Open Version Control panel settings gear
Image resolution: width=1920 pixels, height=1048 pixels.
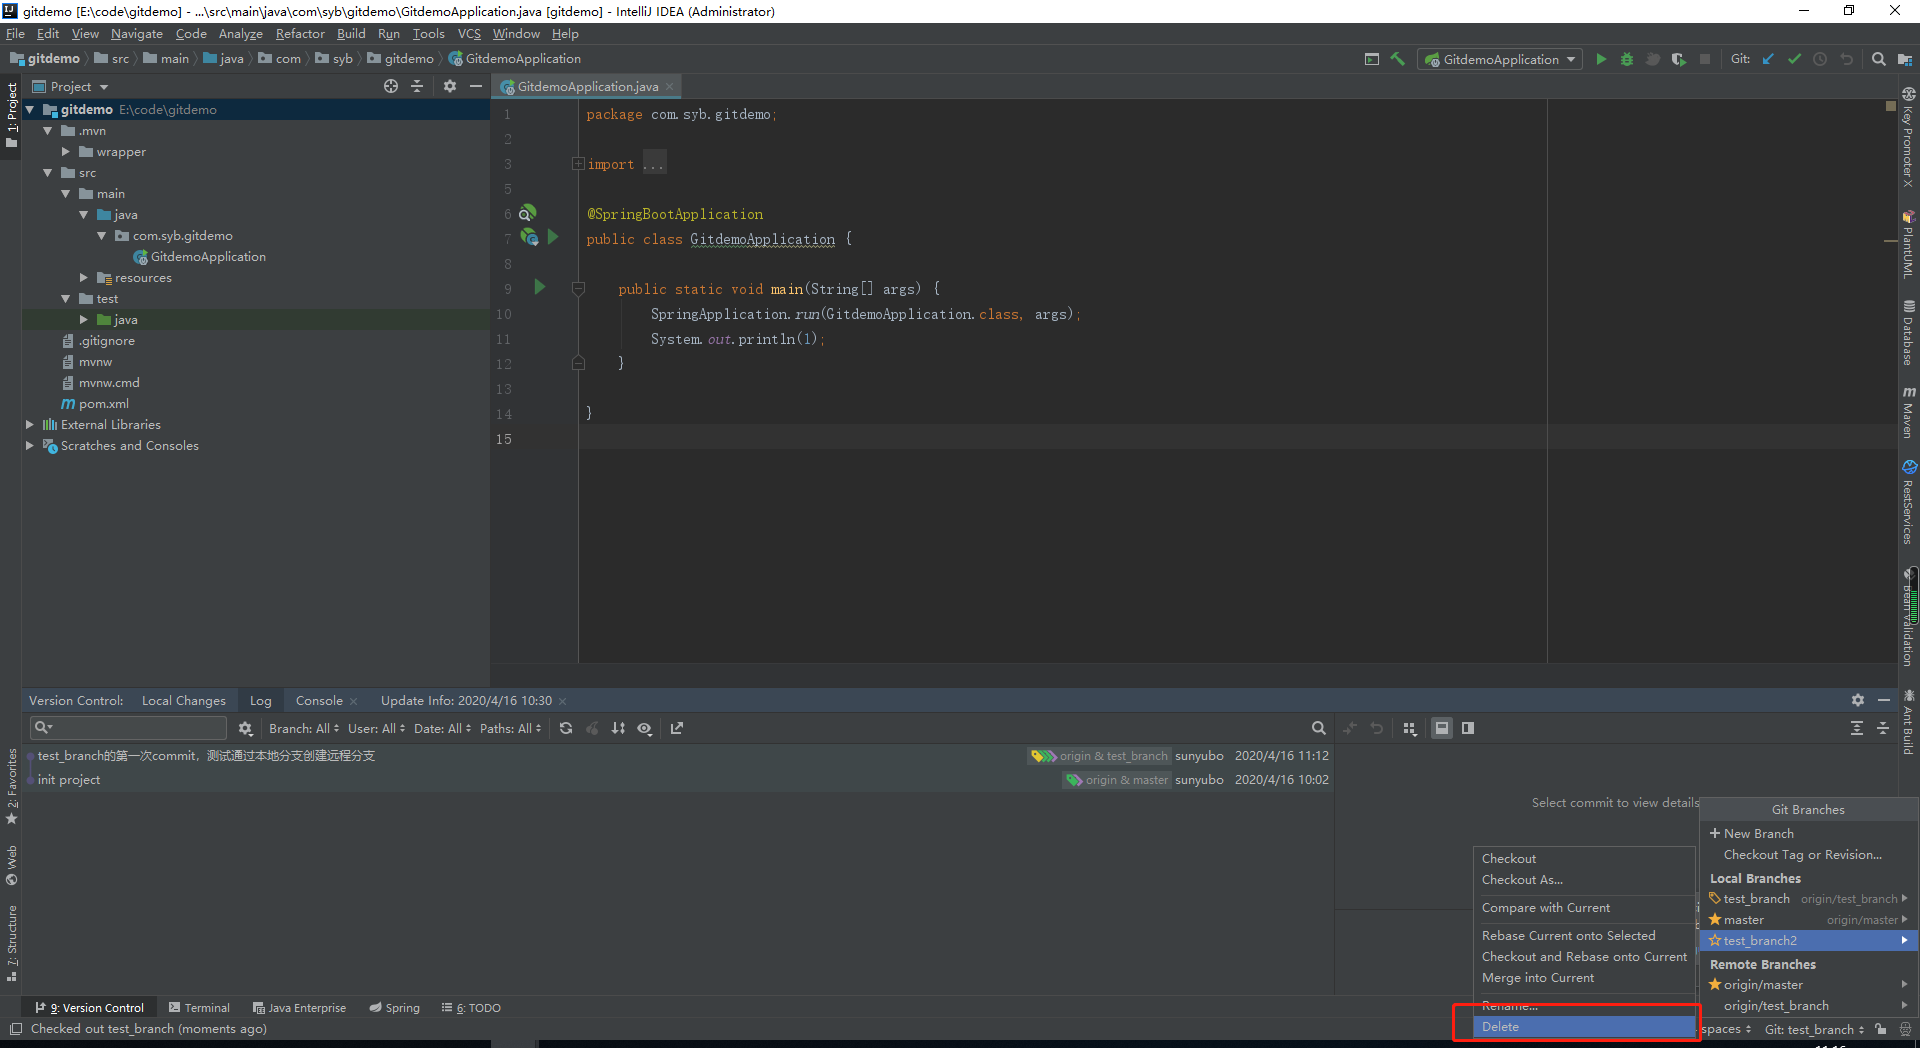click(x=1858, y=700)
